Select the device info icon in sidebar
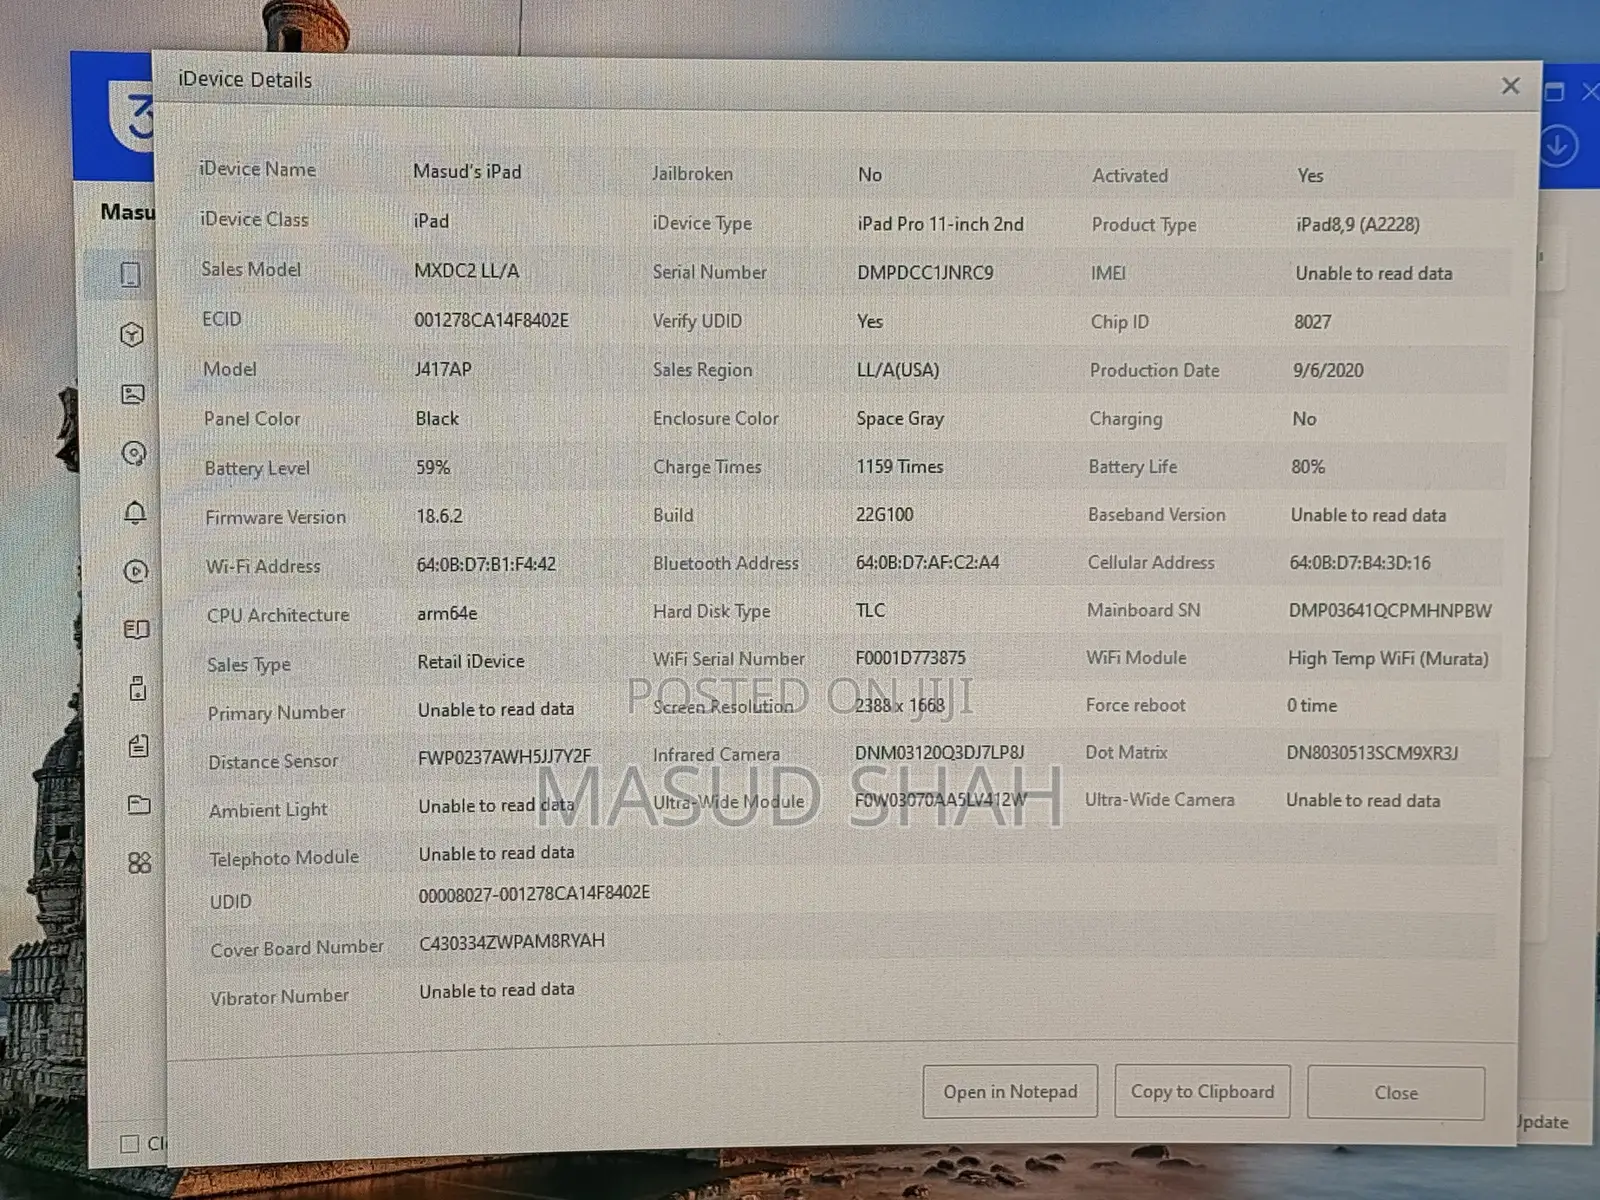Viewport: 1600px width, 1200px height. pyautogui.click(x=130, y=275)
